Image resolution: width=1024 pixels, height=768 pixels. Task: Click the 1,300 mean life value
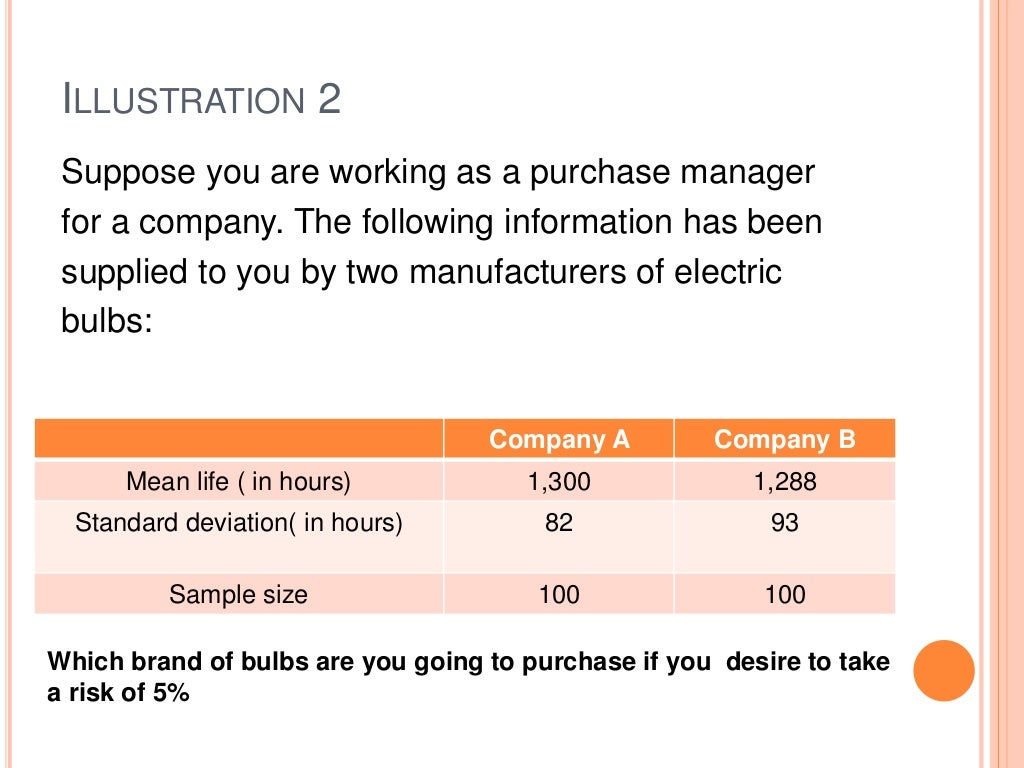(x=559, y=482)
